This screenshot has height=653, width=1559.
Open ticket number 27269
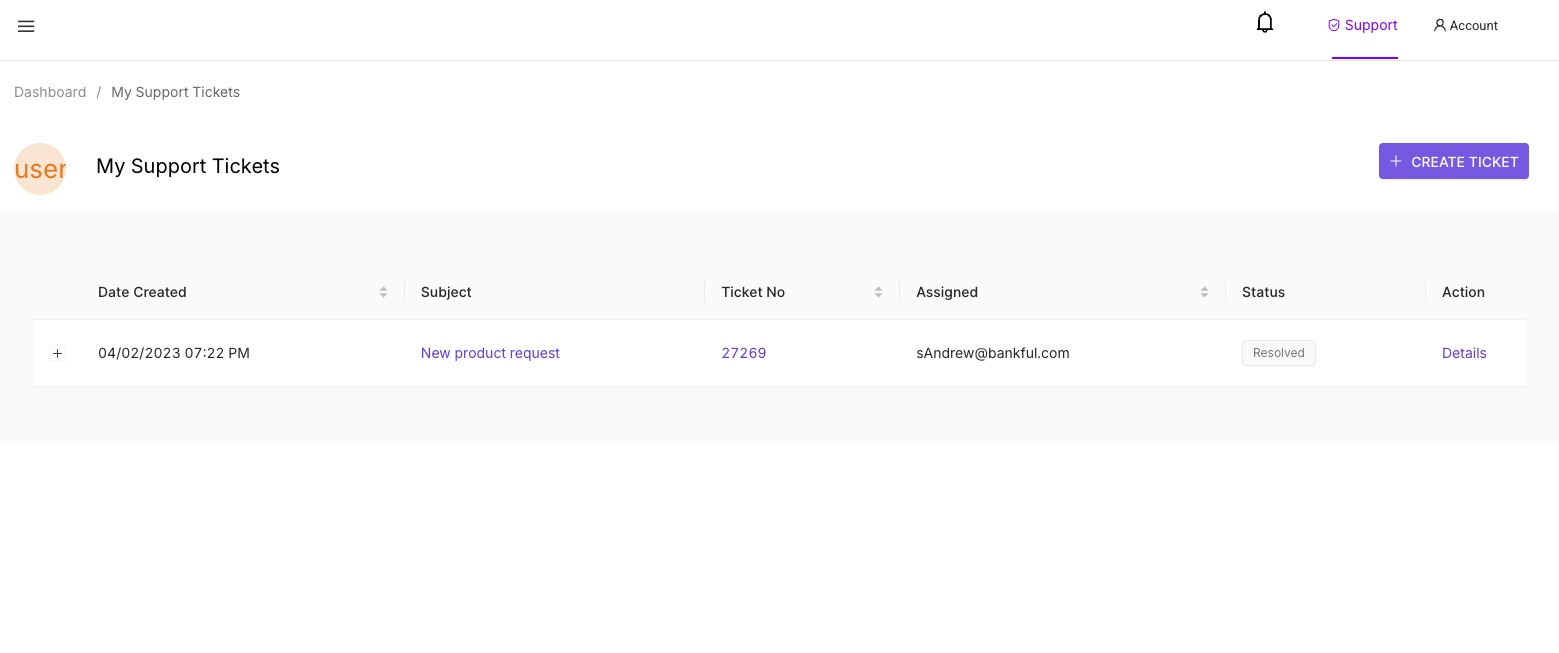pos(744,353)
